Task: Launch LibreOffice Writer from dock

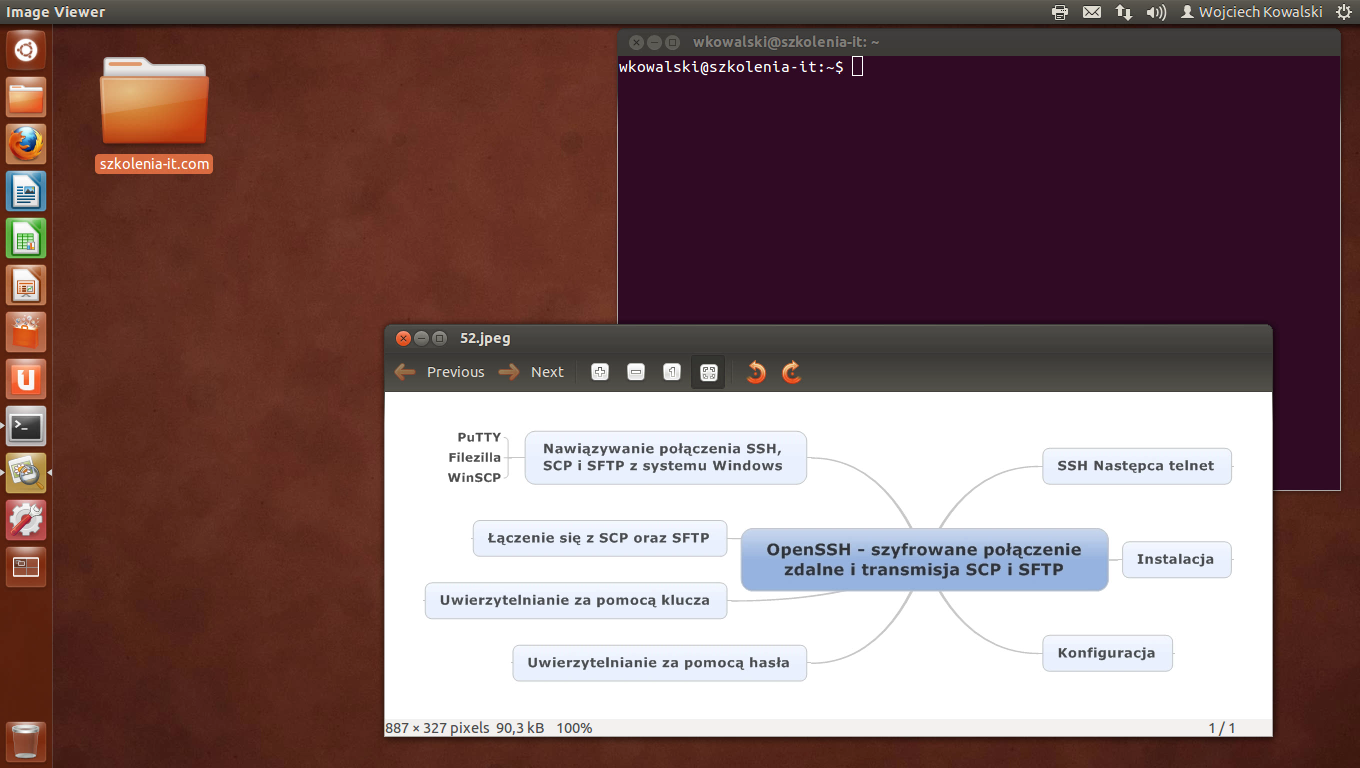Action: (x=26, y=191)
